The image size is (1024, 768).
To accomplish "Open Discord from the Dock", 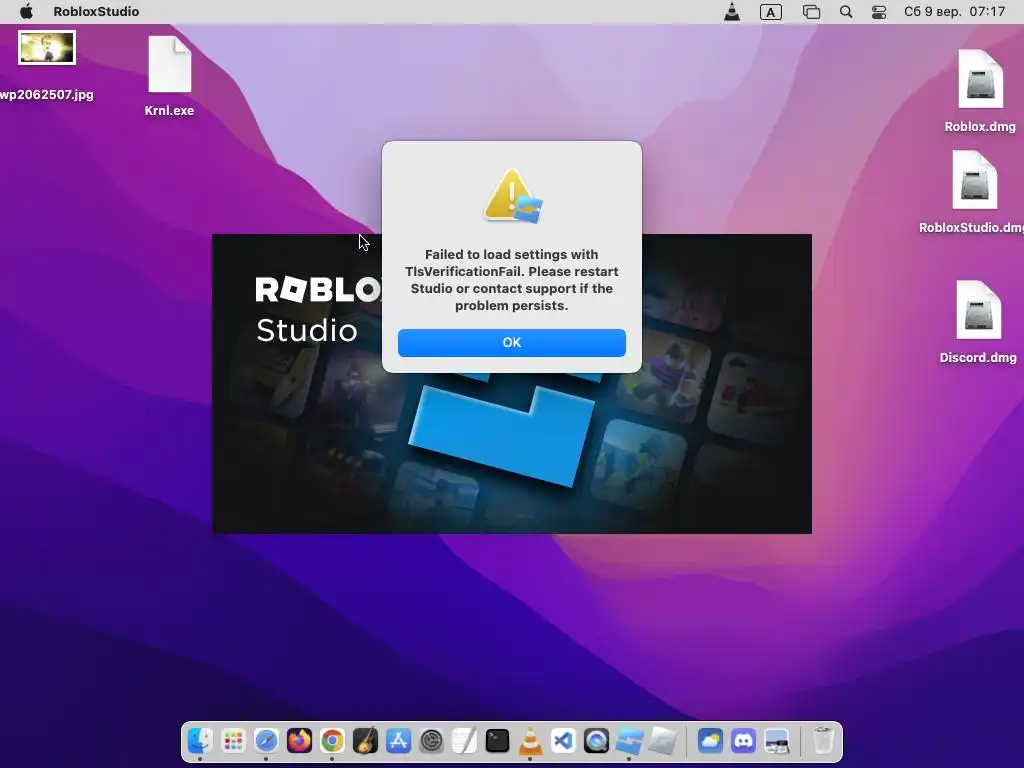I will tap(743, 741).
